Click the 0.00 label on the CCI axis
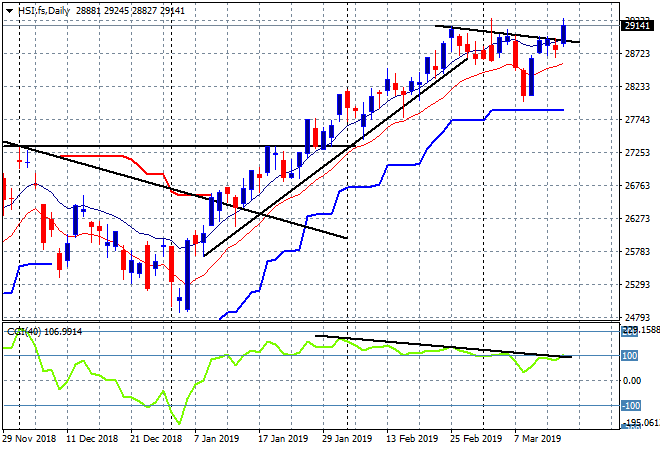This screenshot has height=450, width=660. (632, 381)
